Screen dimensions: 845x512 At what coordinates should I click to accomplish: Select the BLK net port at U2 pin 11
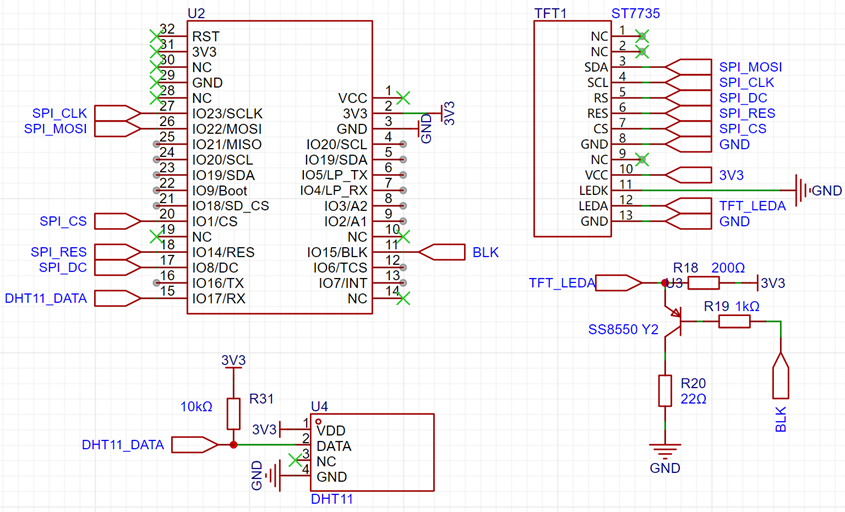[441, 252]
